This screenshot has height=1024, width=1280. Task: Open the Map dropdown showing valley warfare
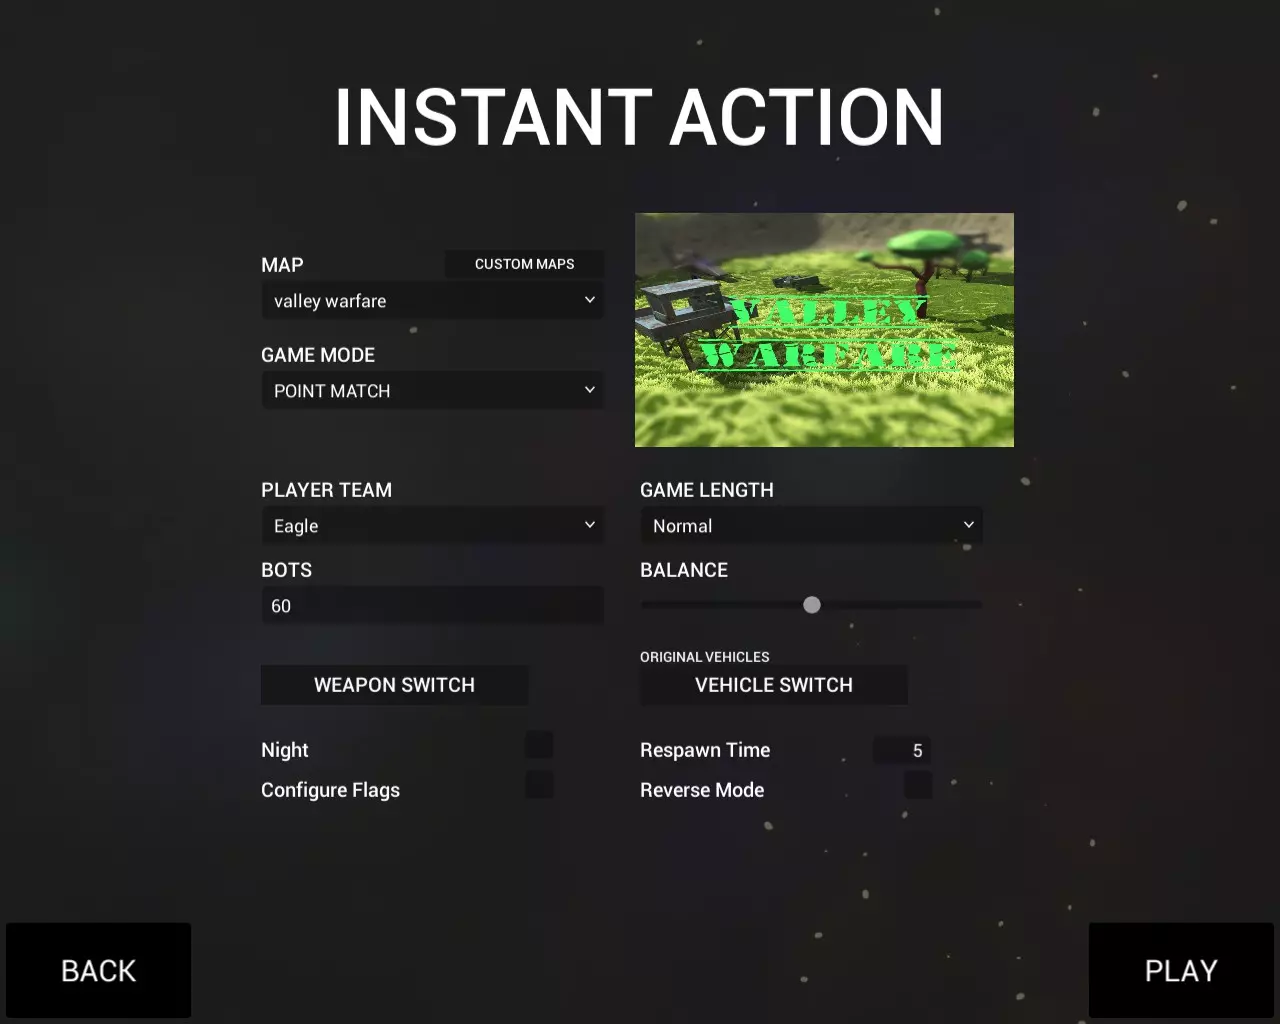pyautogui.click(x=432, y=301)
